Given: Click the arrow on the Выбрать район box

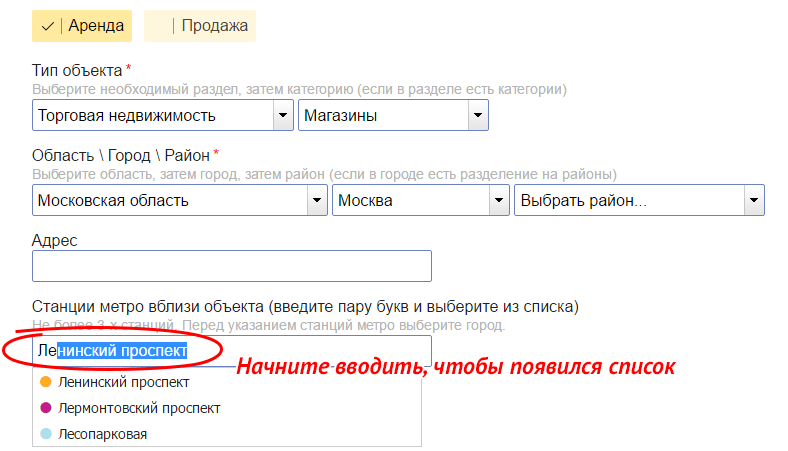Looking at the screenshot, I should [x=755, y=201].
